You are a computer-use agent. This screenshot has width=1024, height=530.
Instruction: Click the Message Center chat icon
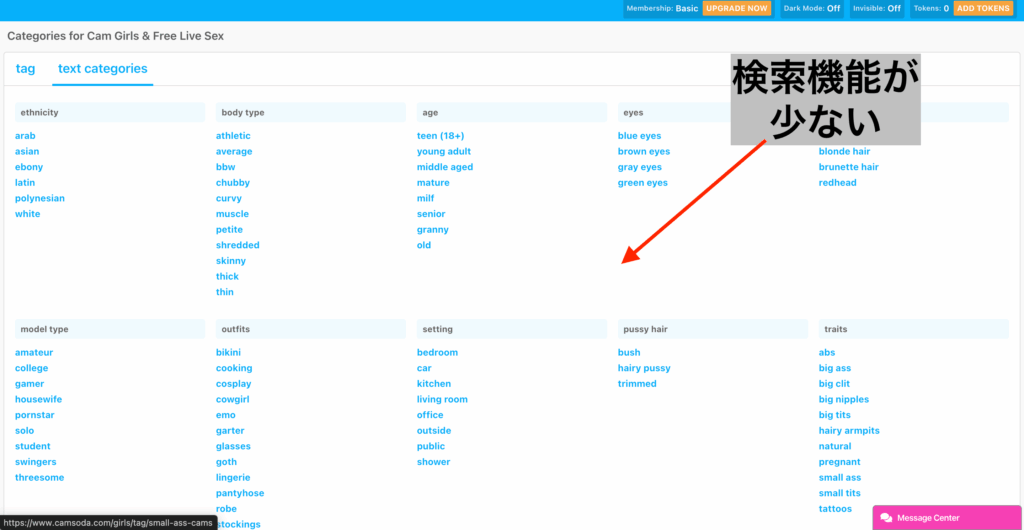coord(886,518)
